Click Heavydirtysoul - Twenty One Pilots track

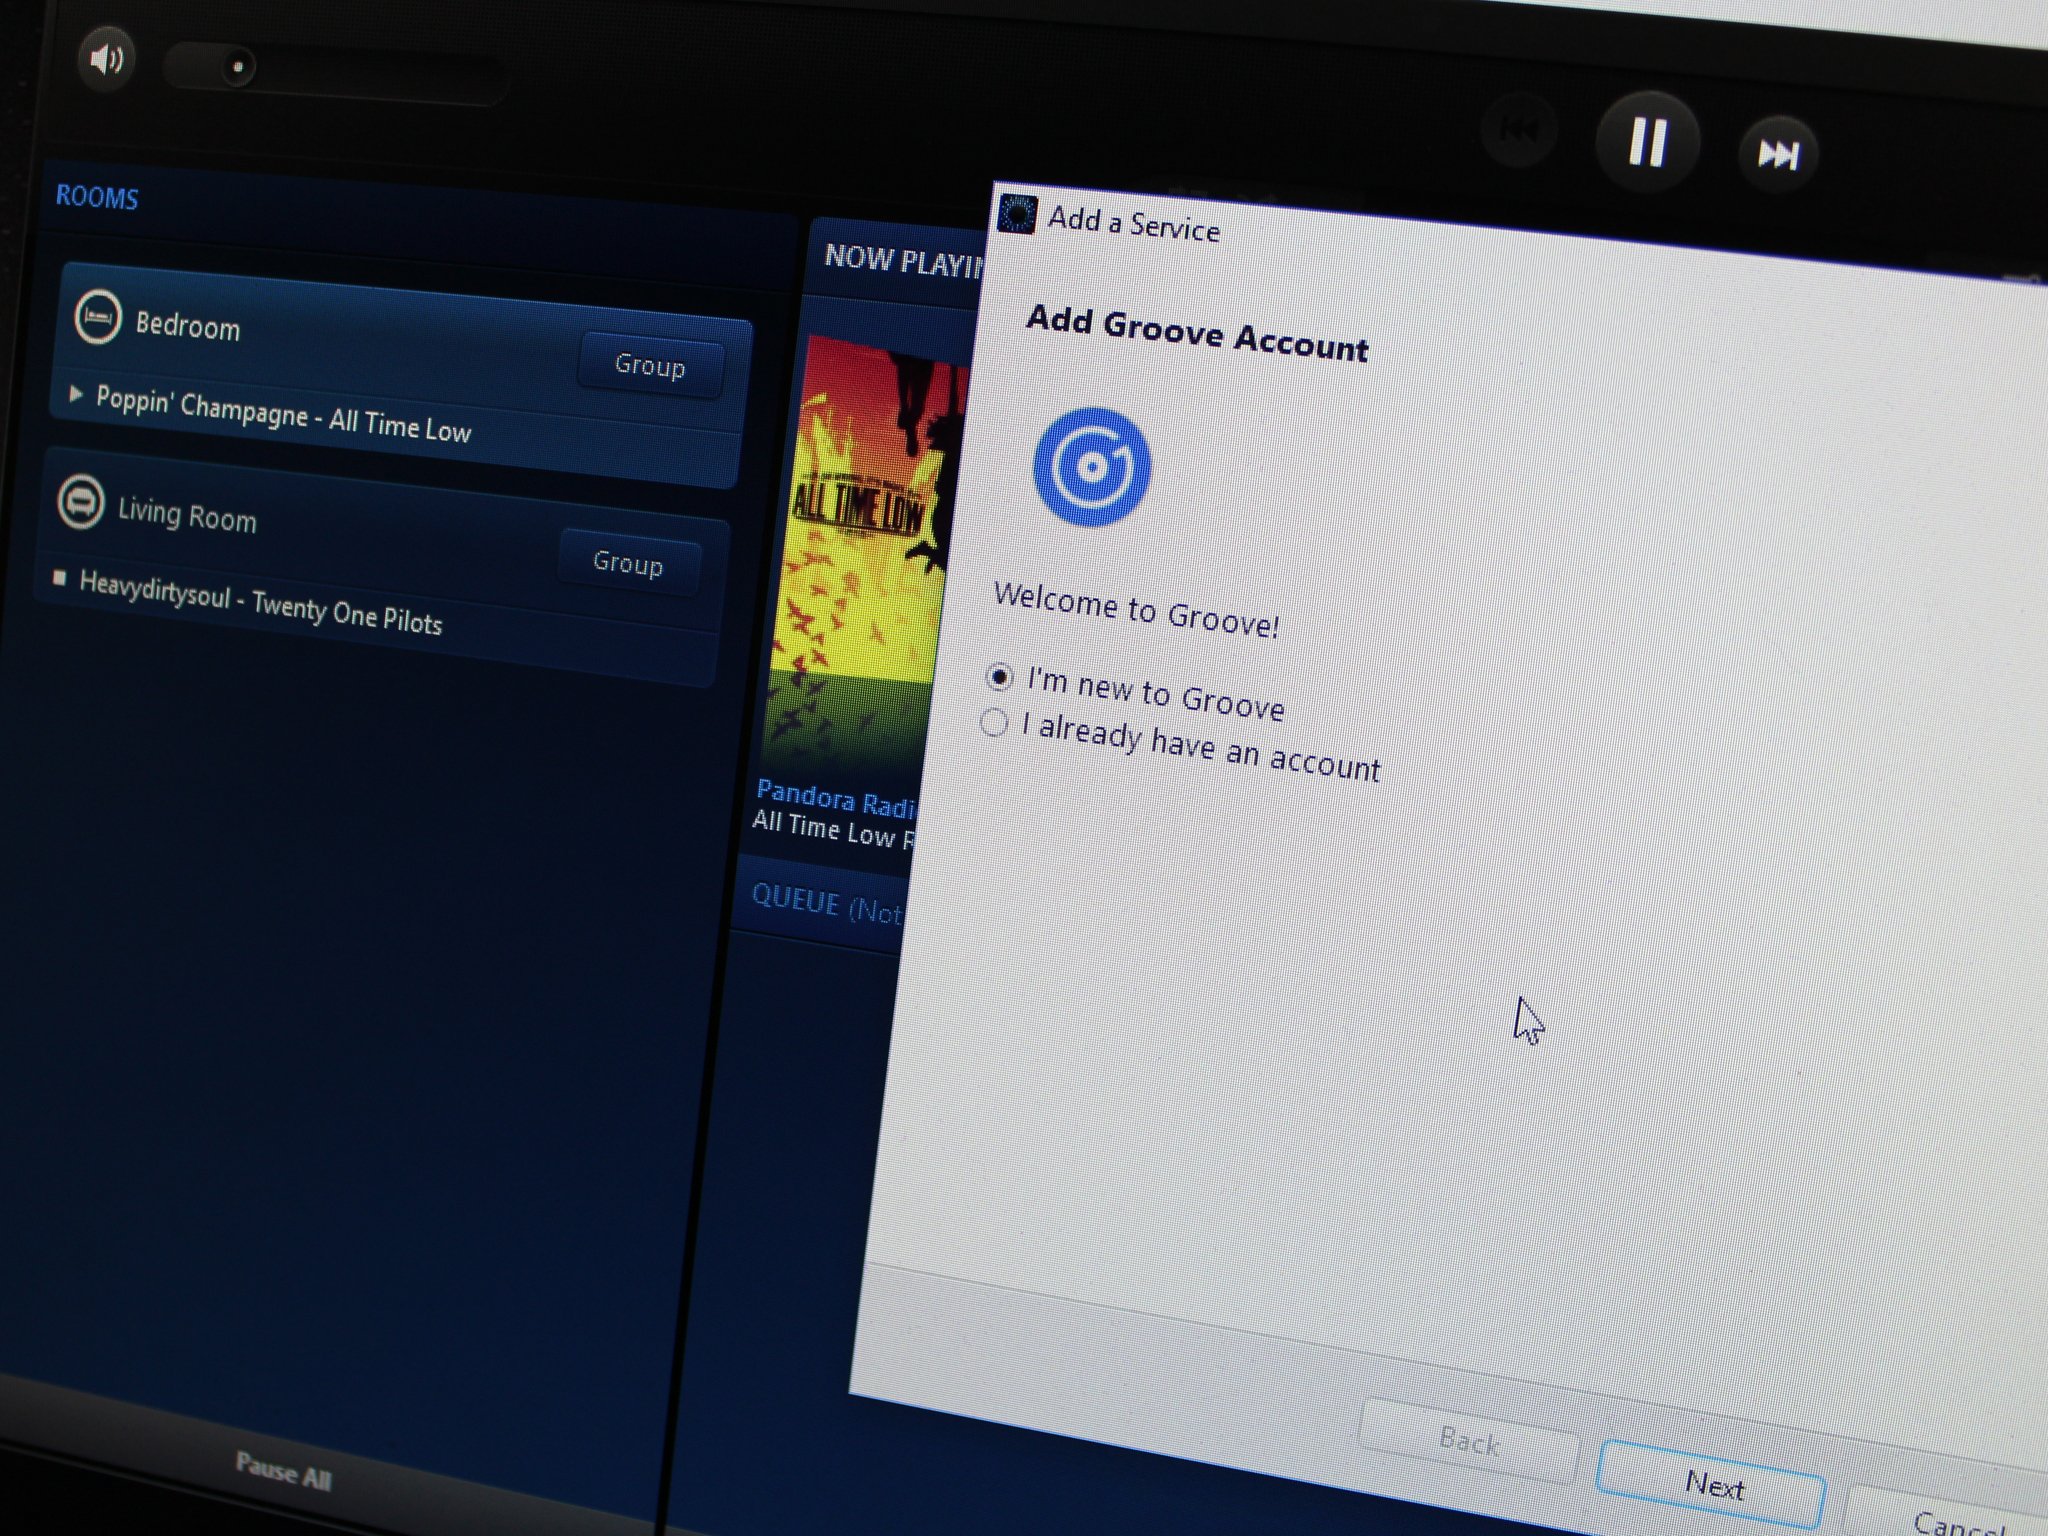tap(260, 603)
